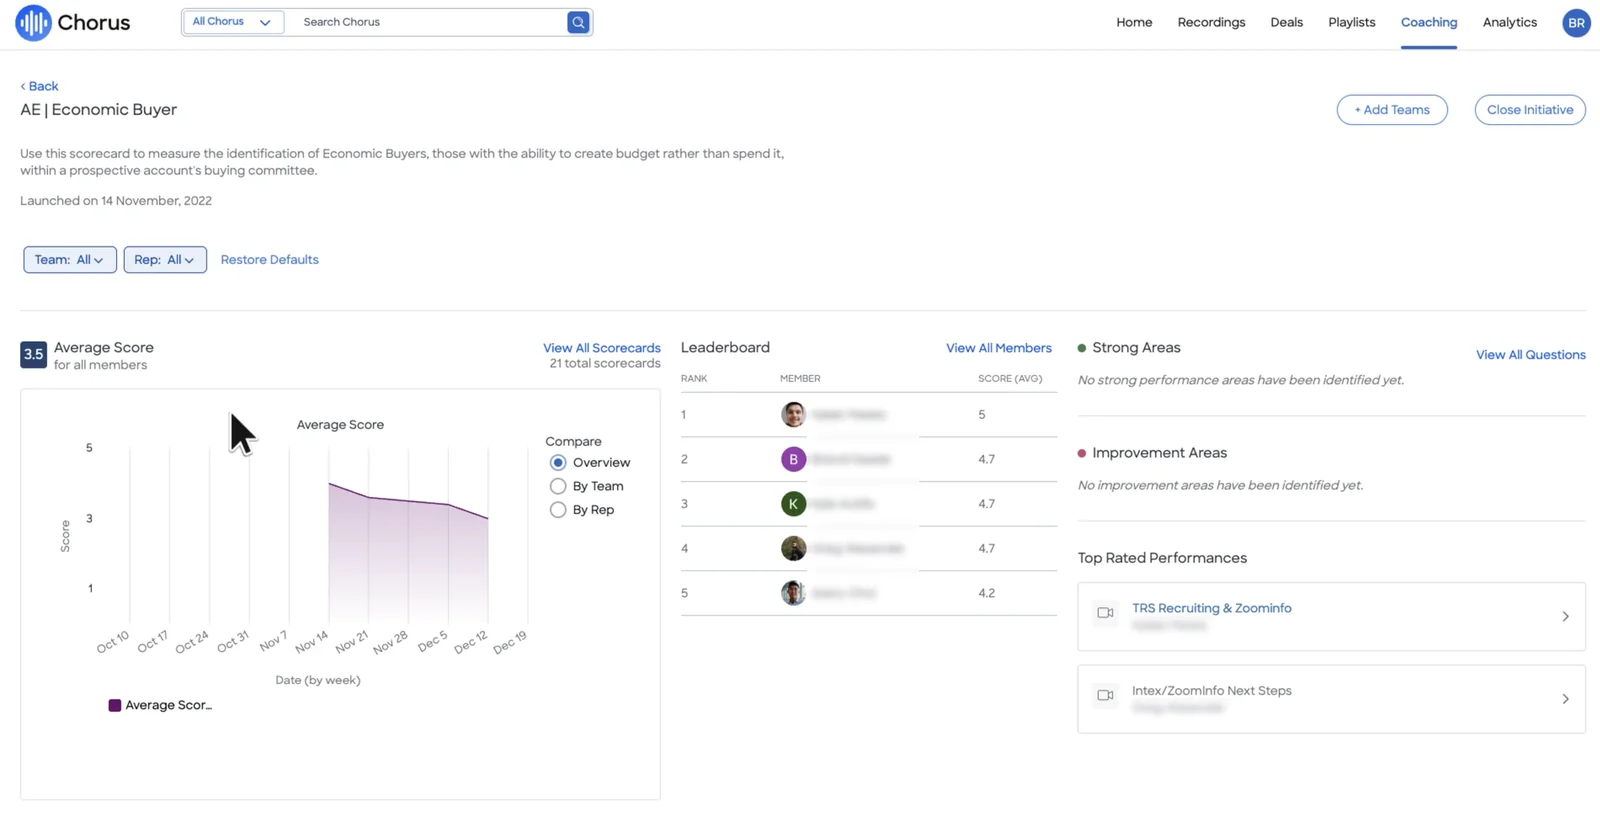This screenshot has height=829, width=1600.
Task: Select the Overview compare option
Action: [x=558, y=463]
